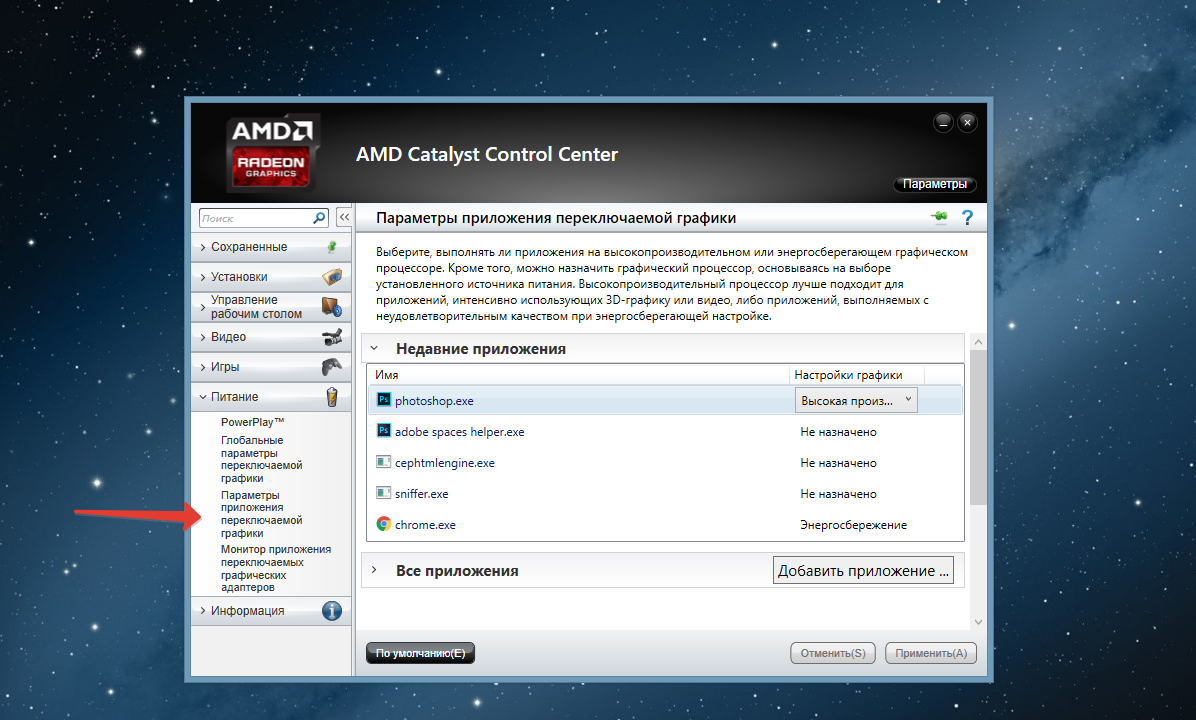Collapse the Недавние приложения section
The width and height of the screenshot is (1196, 720).
375,349
